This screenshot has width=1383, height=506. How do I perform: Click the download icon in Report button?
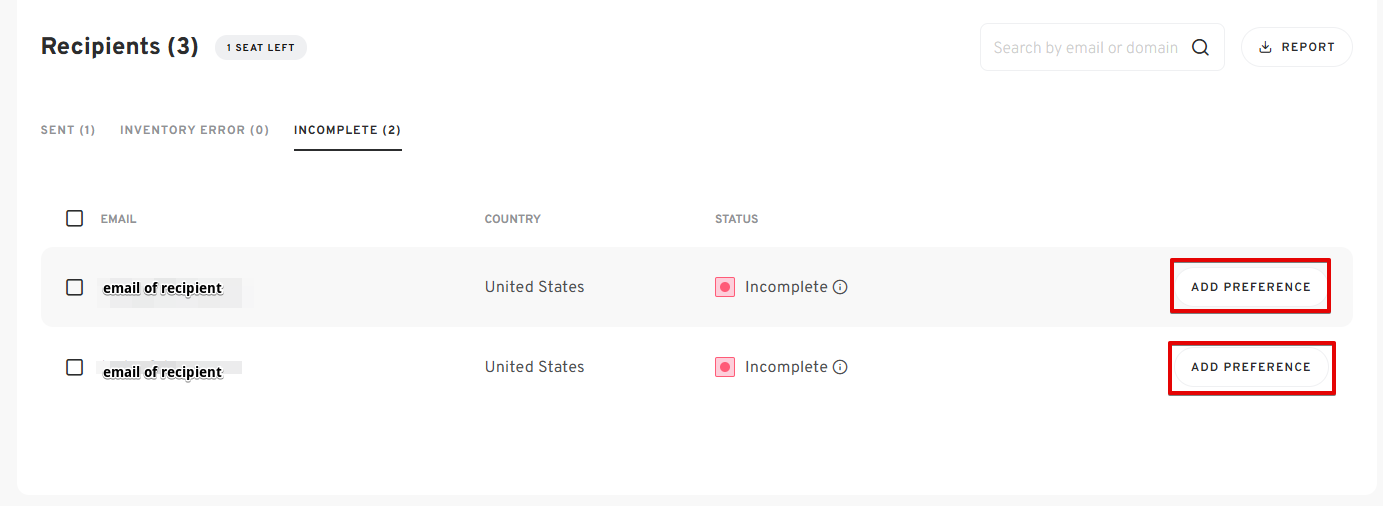click(1265, 47)
